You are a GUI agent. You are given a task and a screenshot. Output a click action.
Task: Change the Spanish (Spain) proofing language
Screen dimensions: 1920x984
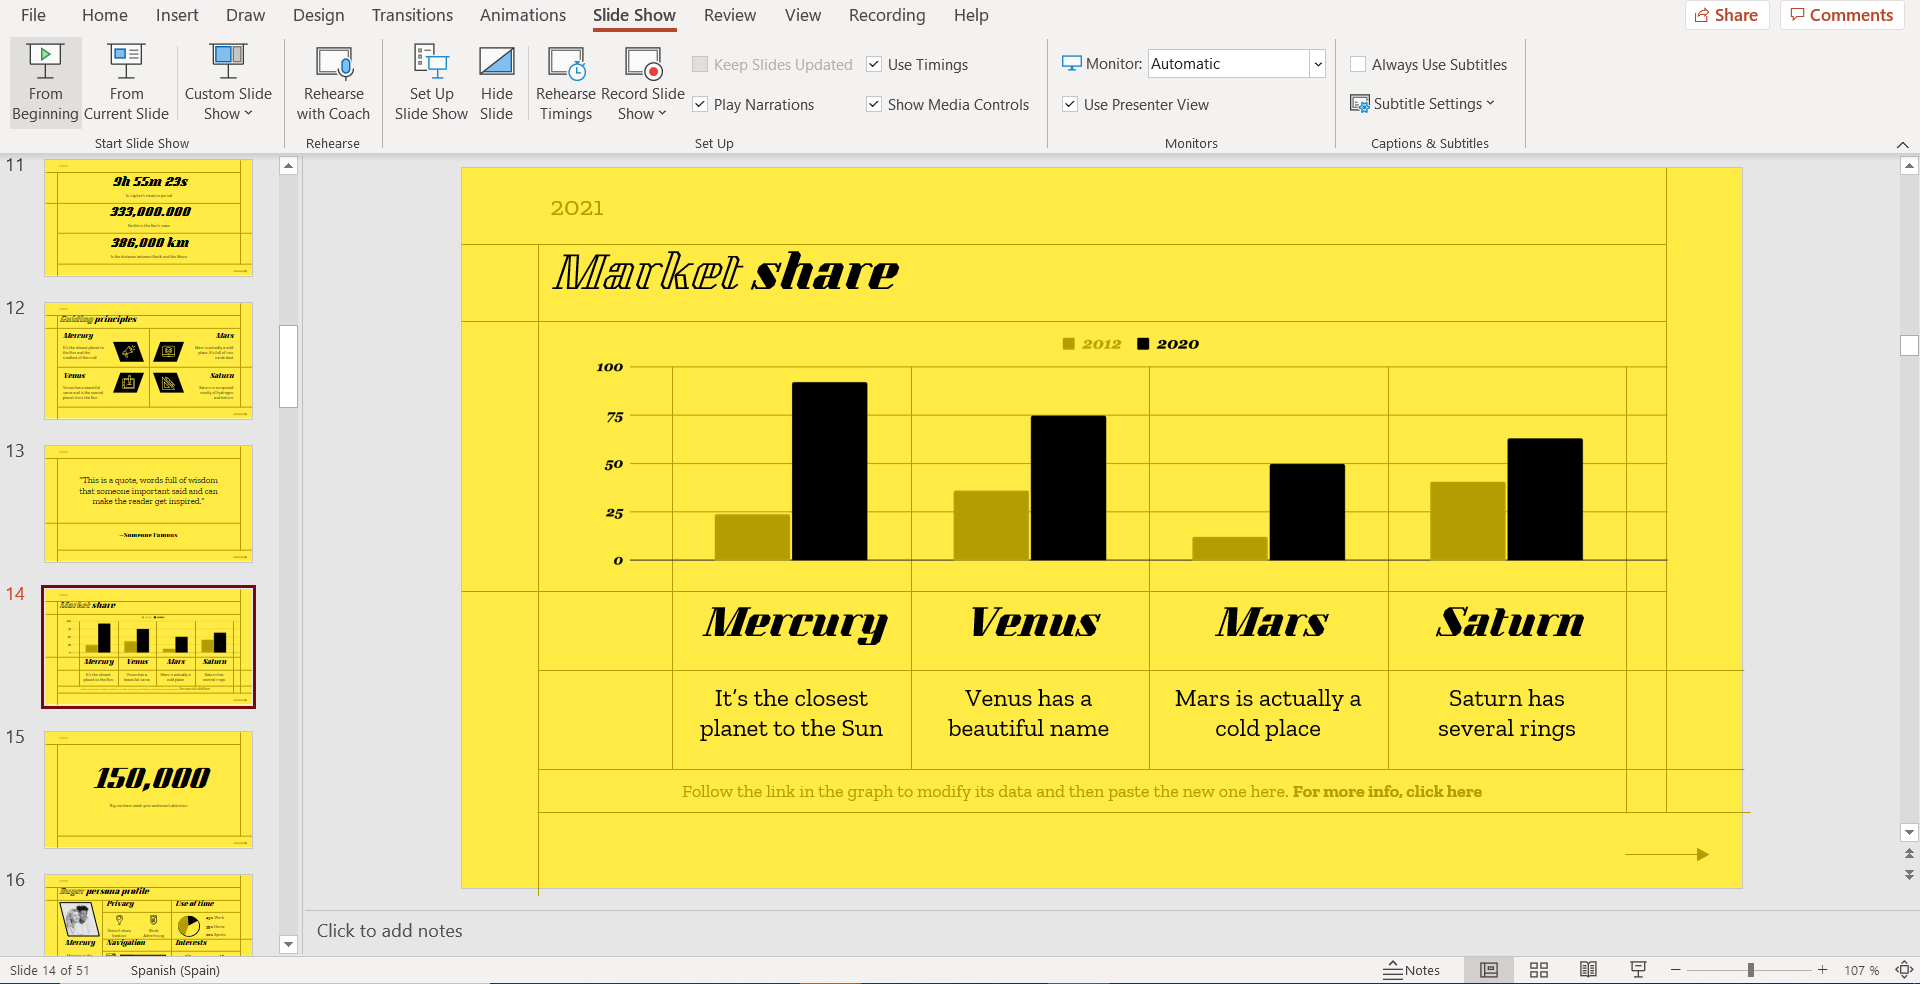[x=174, y=969]
